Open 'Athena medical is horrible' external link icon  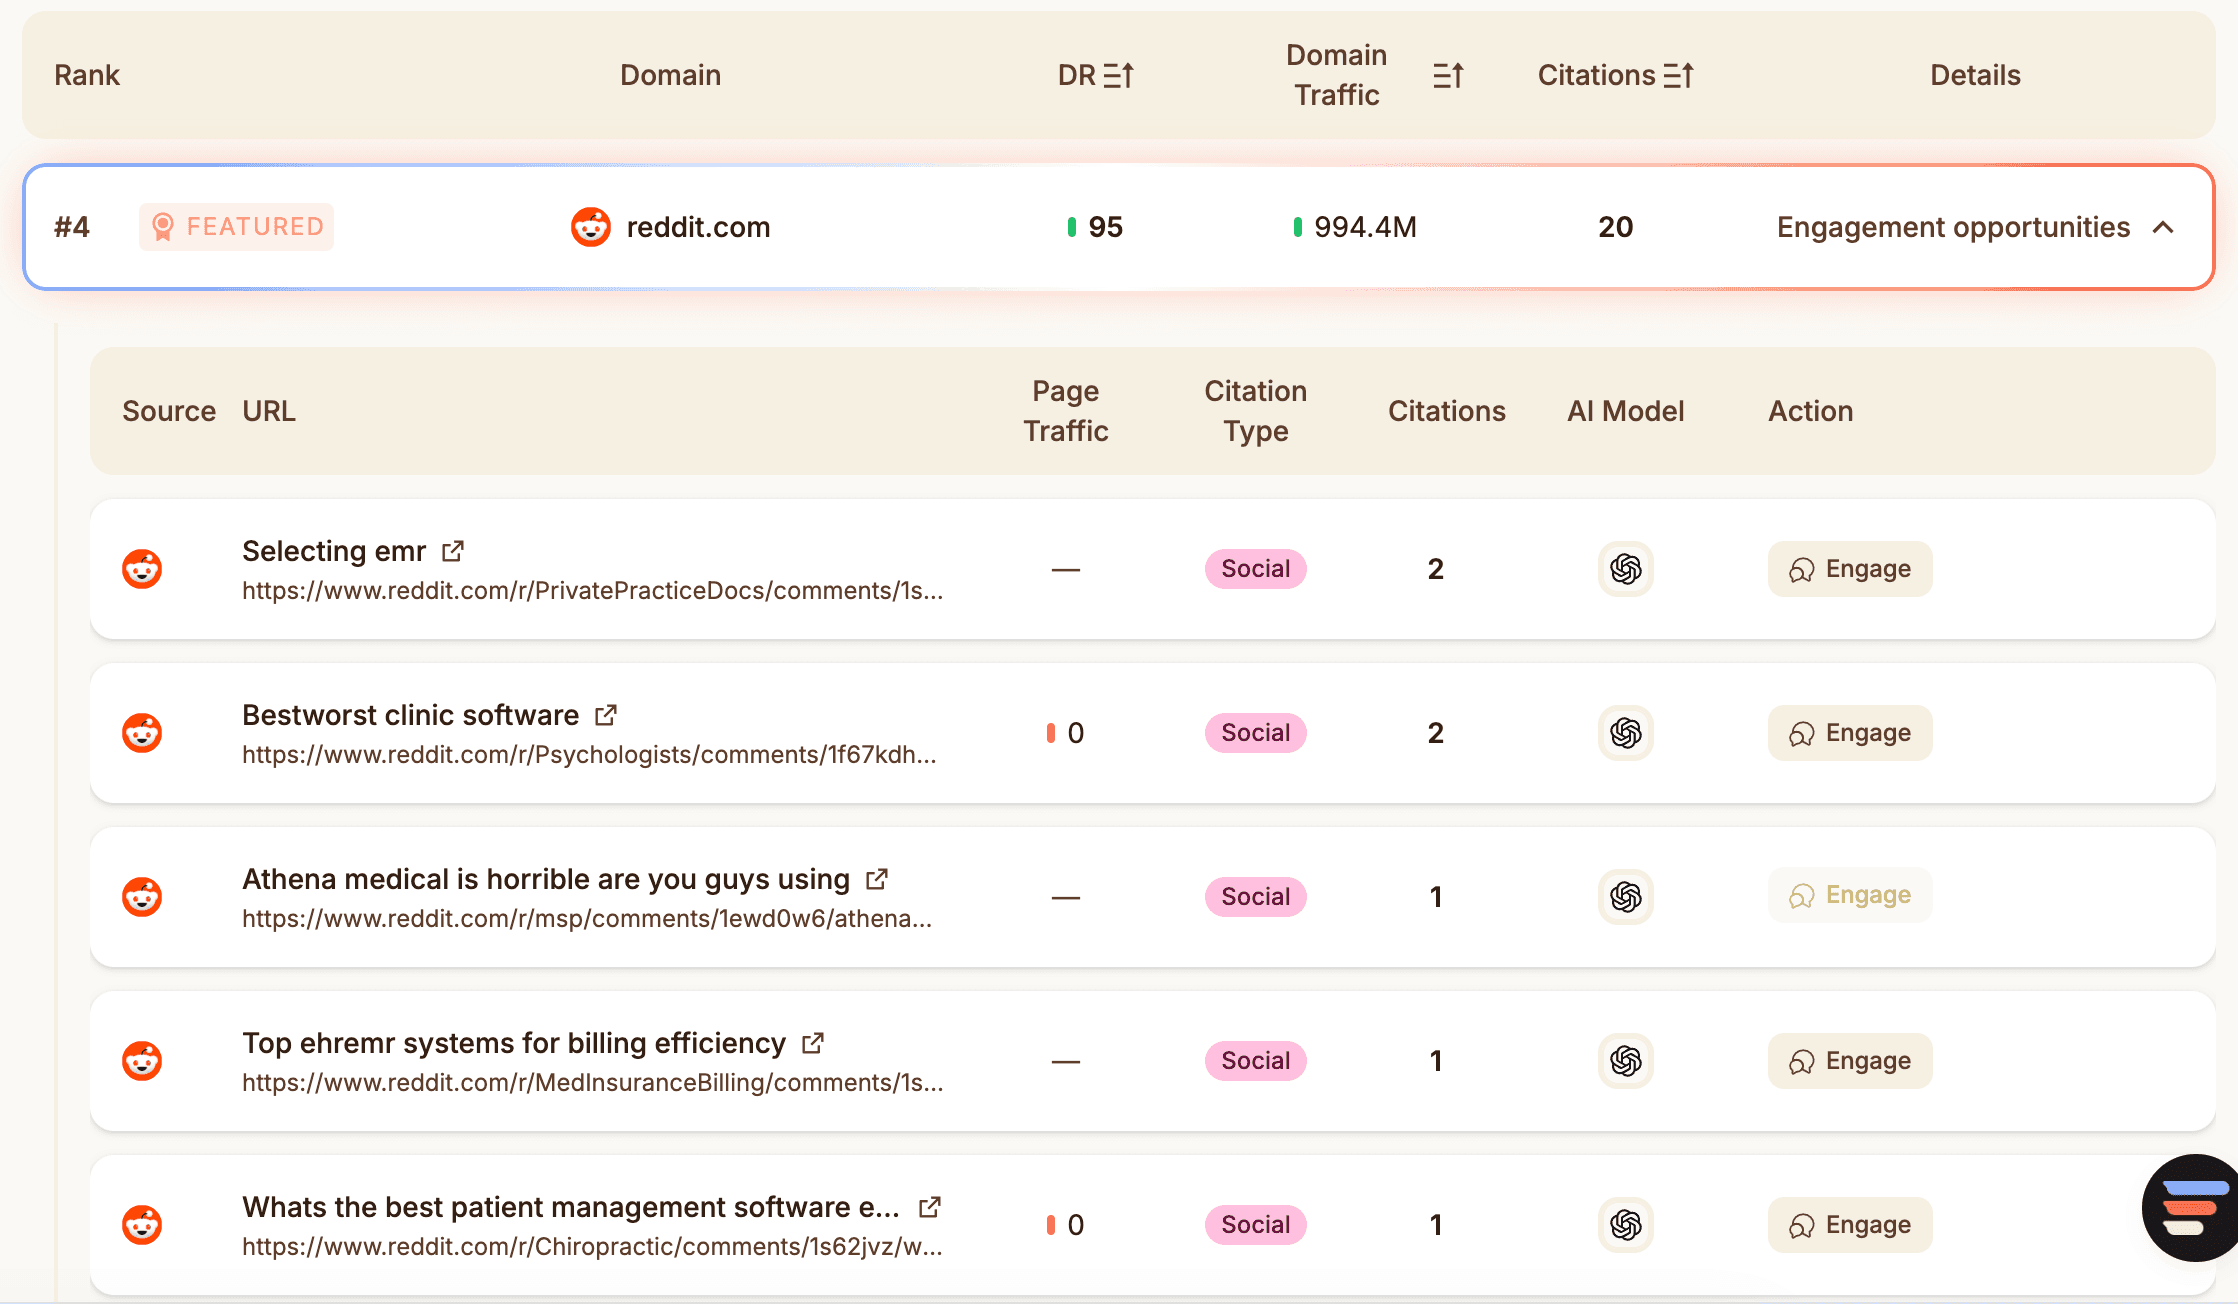877,879
